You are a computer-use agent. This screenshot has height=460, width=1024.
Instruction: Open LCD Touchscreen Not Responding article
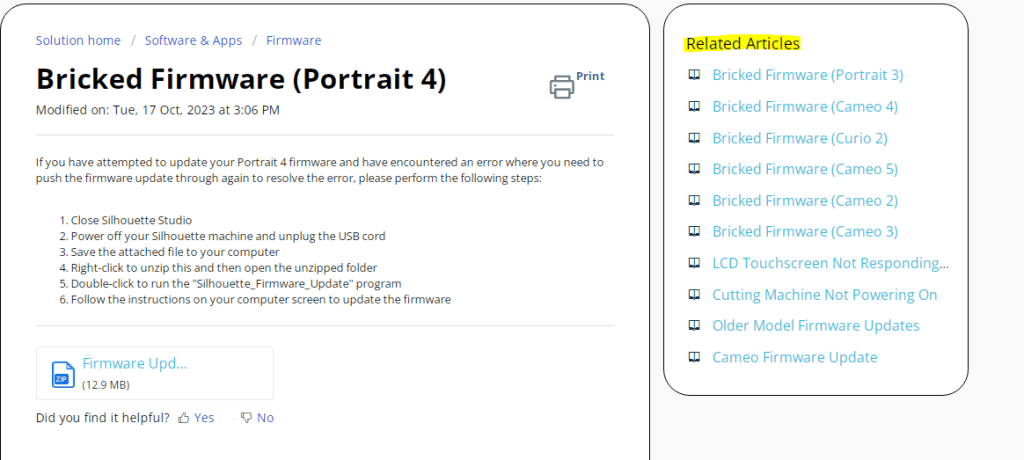(x=830, y=263)
